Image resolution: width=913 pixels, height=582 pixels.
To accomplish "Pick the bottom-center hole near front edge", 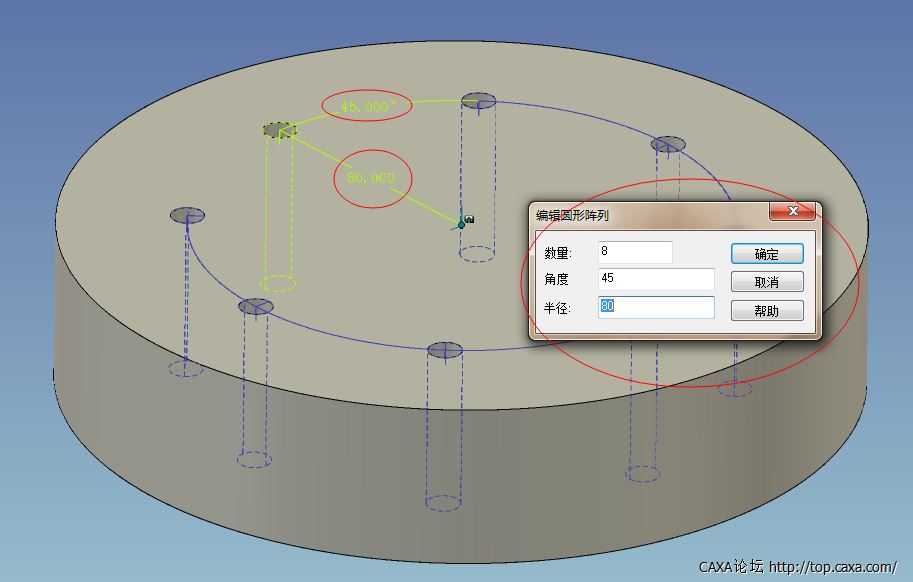I will 445,349.
